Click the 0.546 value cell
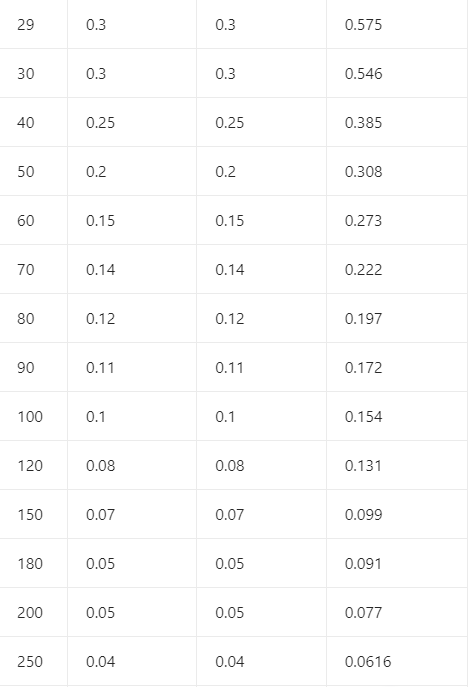The height and width of the screenshot is (687, 468). pos(397,73)
